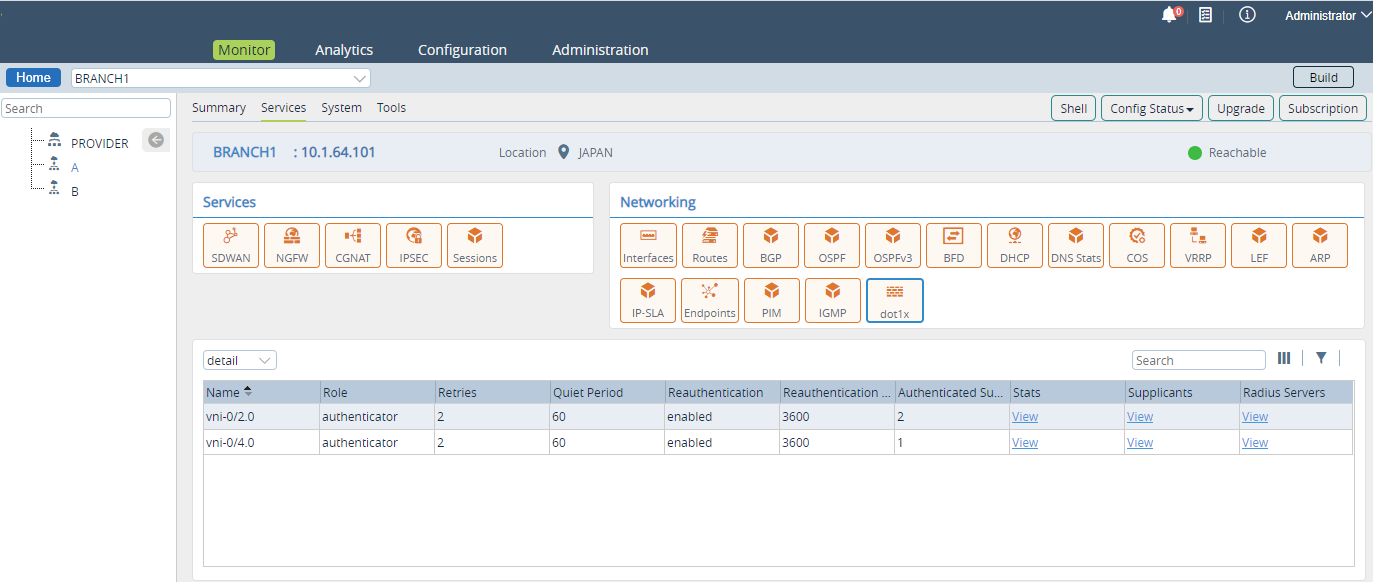The width and height of the screenshot is (1373, 582).
Task: Click the table filter funnel icon
Action: click(x=1321, y=359)
